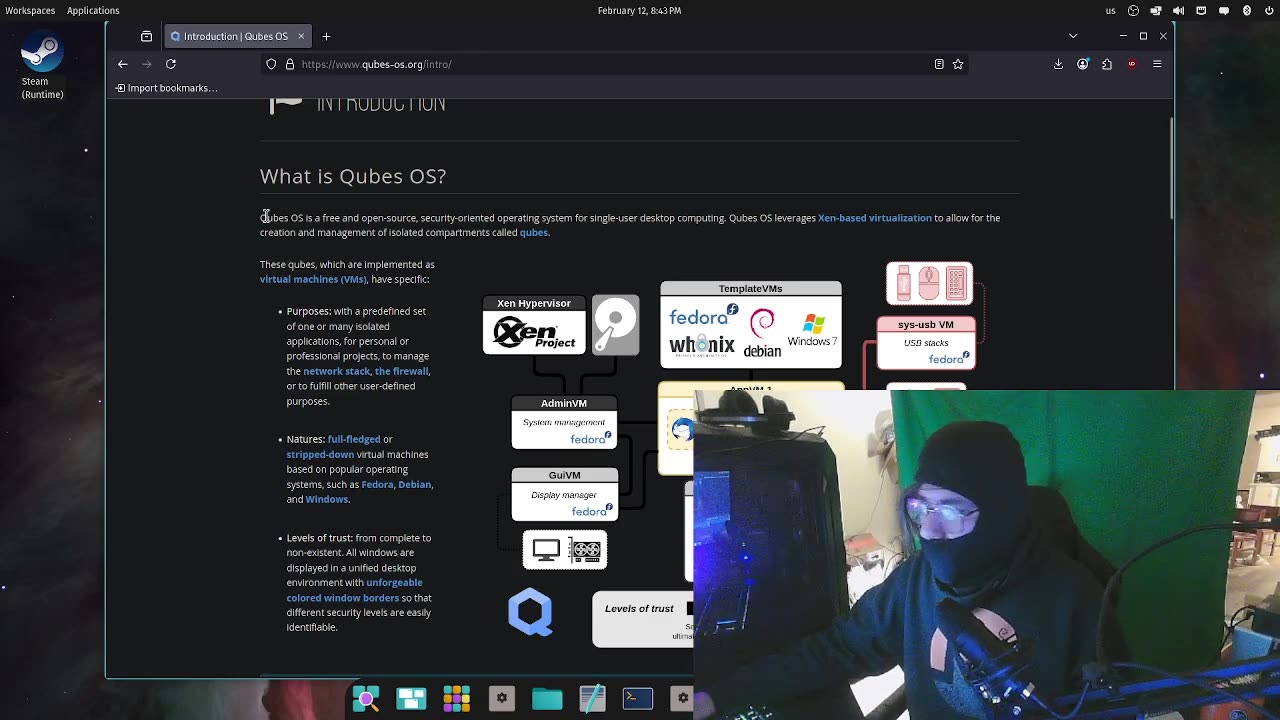Bookmark this page with star icon
The height and width of the screenshot is (720, 1280).
point(958,64)
